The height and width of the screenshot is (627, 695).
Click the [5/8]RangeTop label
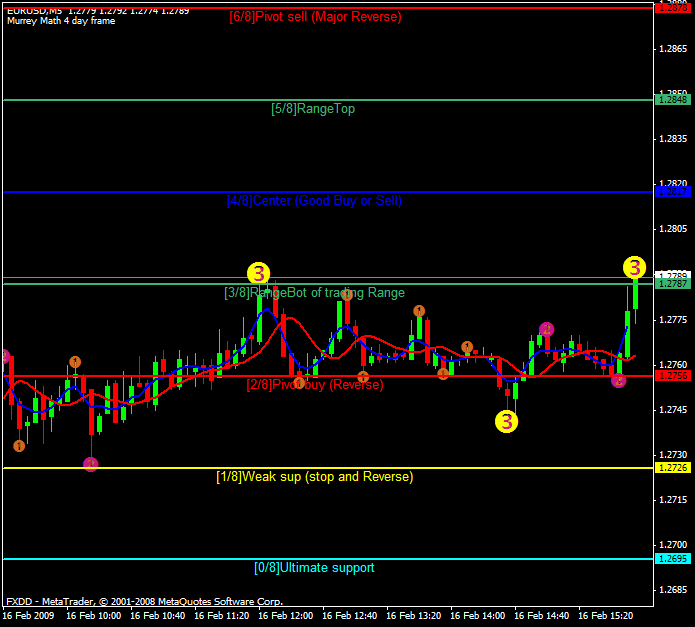pos(313,109)
